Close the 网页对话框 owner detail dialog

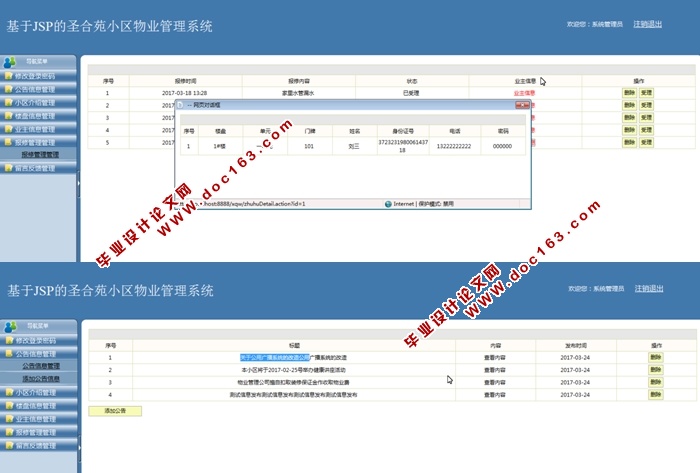pos(522,105)
